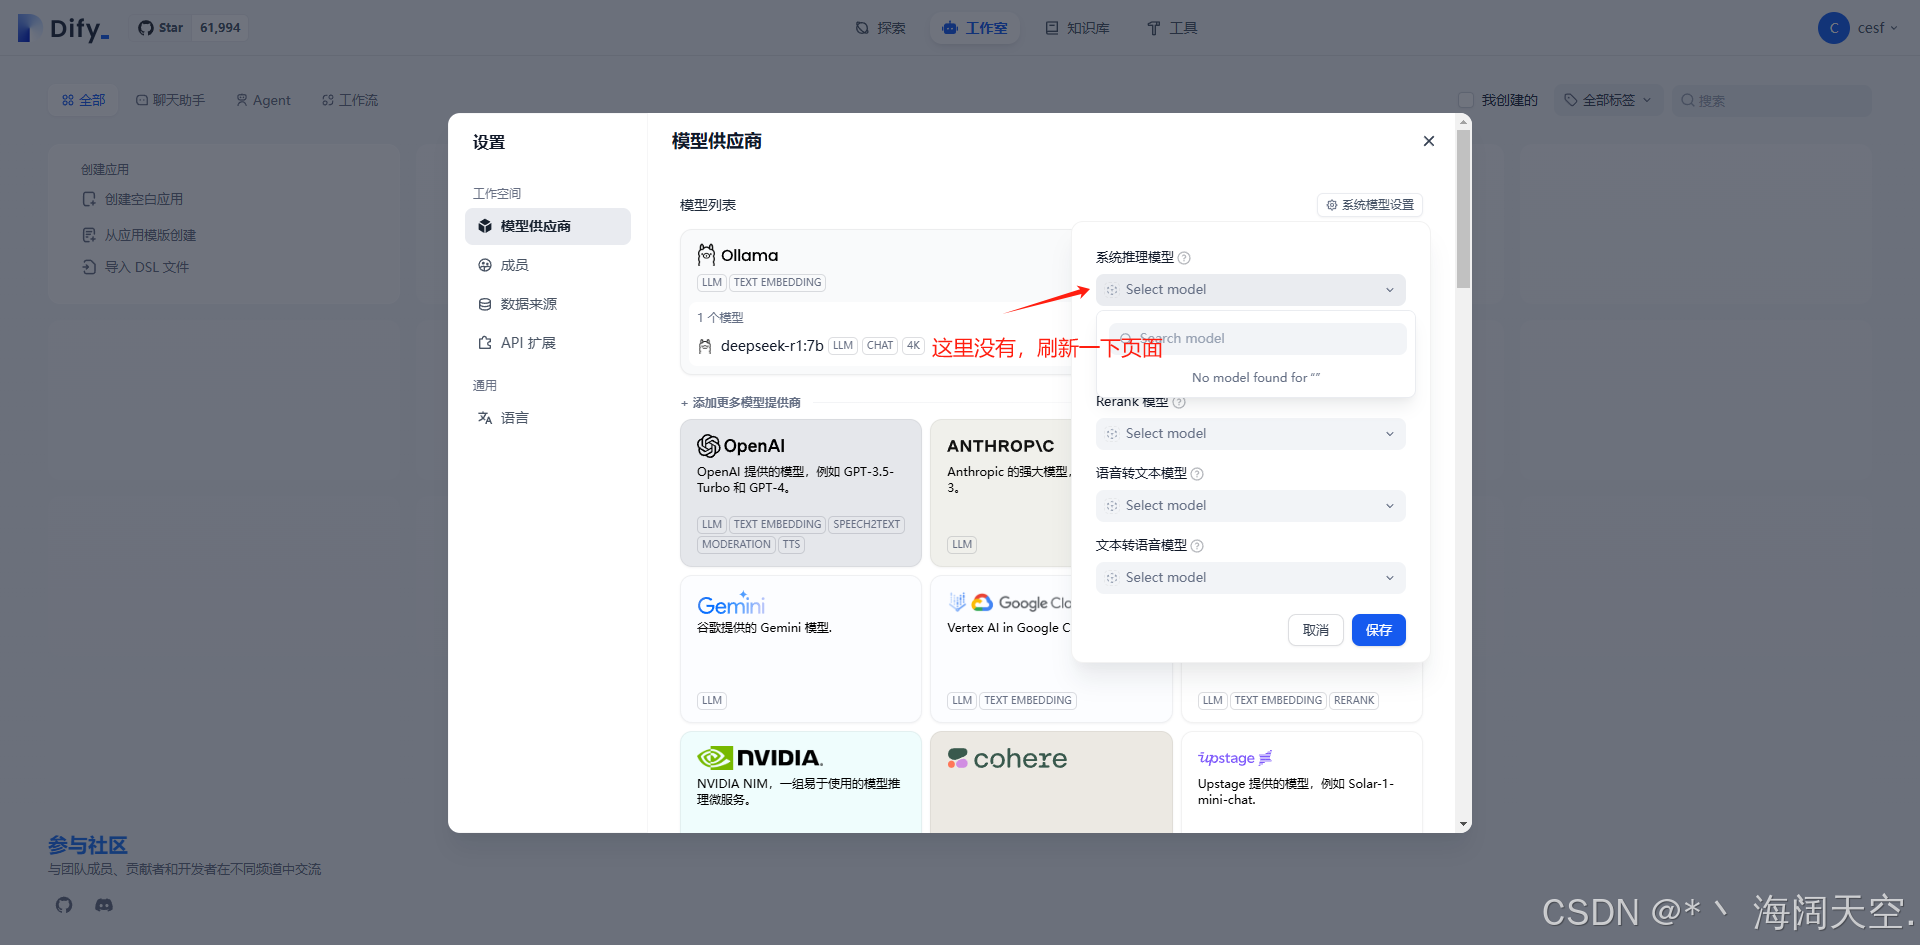
Task: Click the 保存 button
Action: (1379, 630)
